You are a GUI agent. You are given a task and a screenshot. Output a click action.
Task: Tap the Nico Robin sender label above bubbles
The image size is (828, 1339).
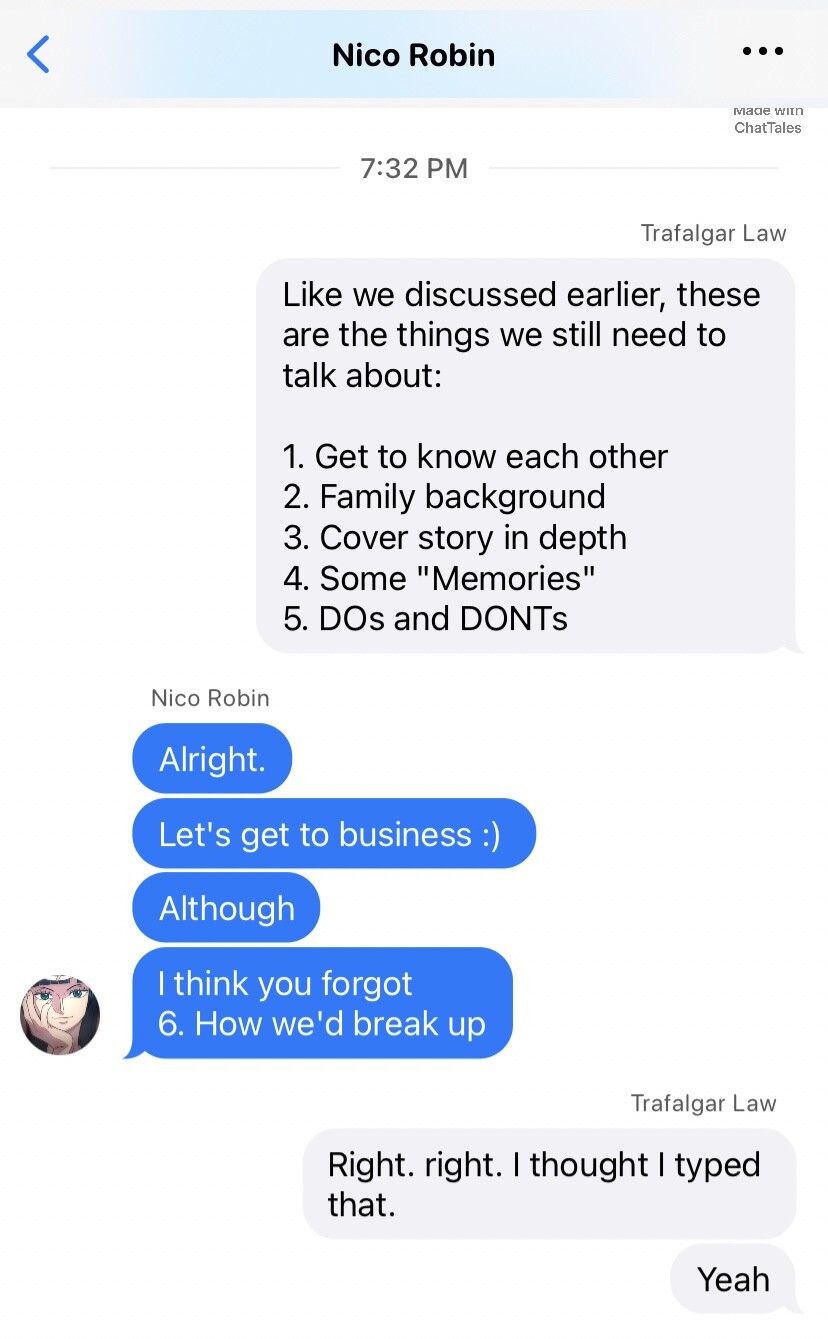click(210, 697)
